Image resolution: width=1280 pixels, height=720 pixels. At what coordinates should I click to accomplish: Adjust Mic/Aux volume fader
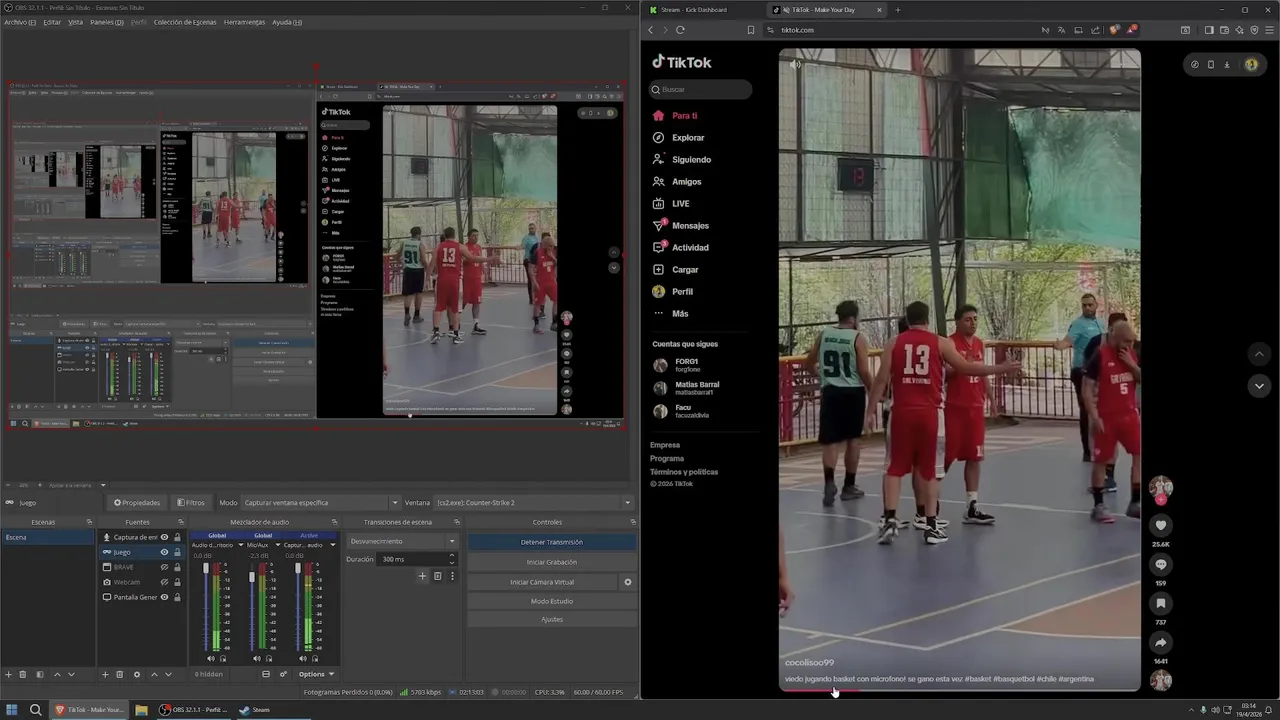(252, 576)
